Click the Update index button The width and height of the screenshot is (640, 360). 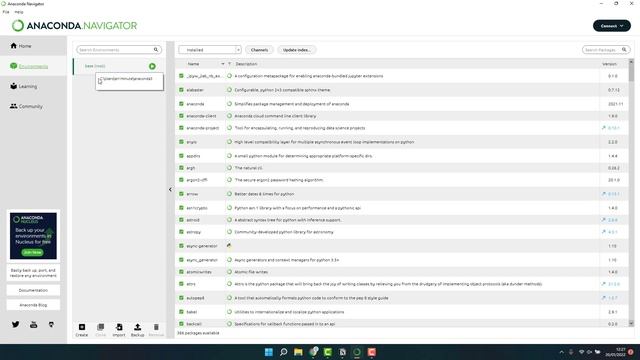pyautogui.click(x=297, y=50)
